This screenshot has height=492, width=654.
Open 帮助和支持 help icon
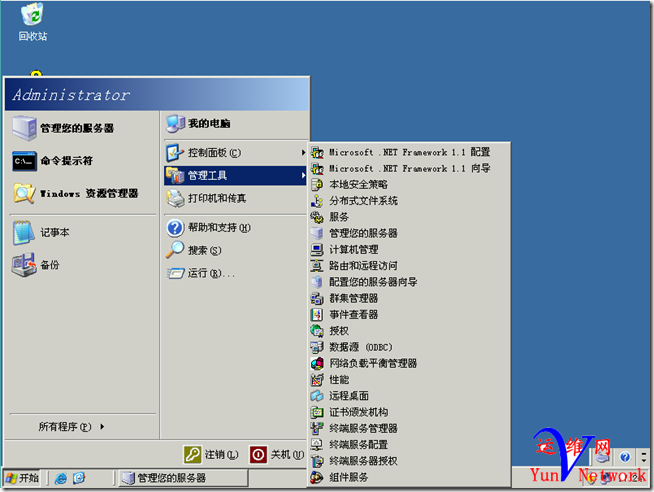coord(175,228)
